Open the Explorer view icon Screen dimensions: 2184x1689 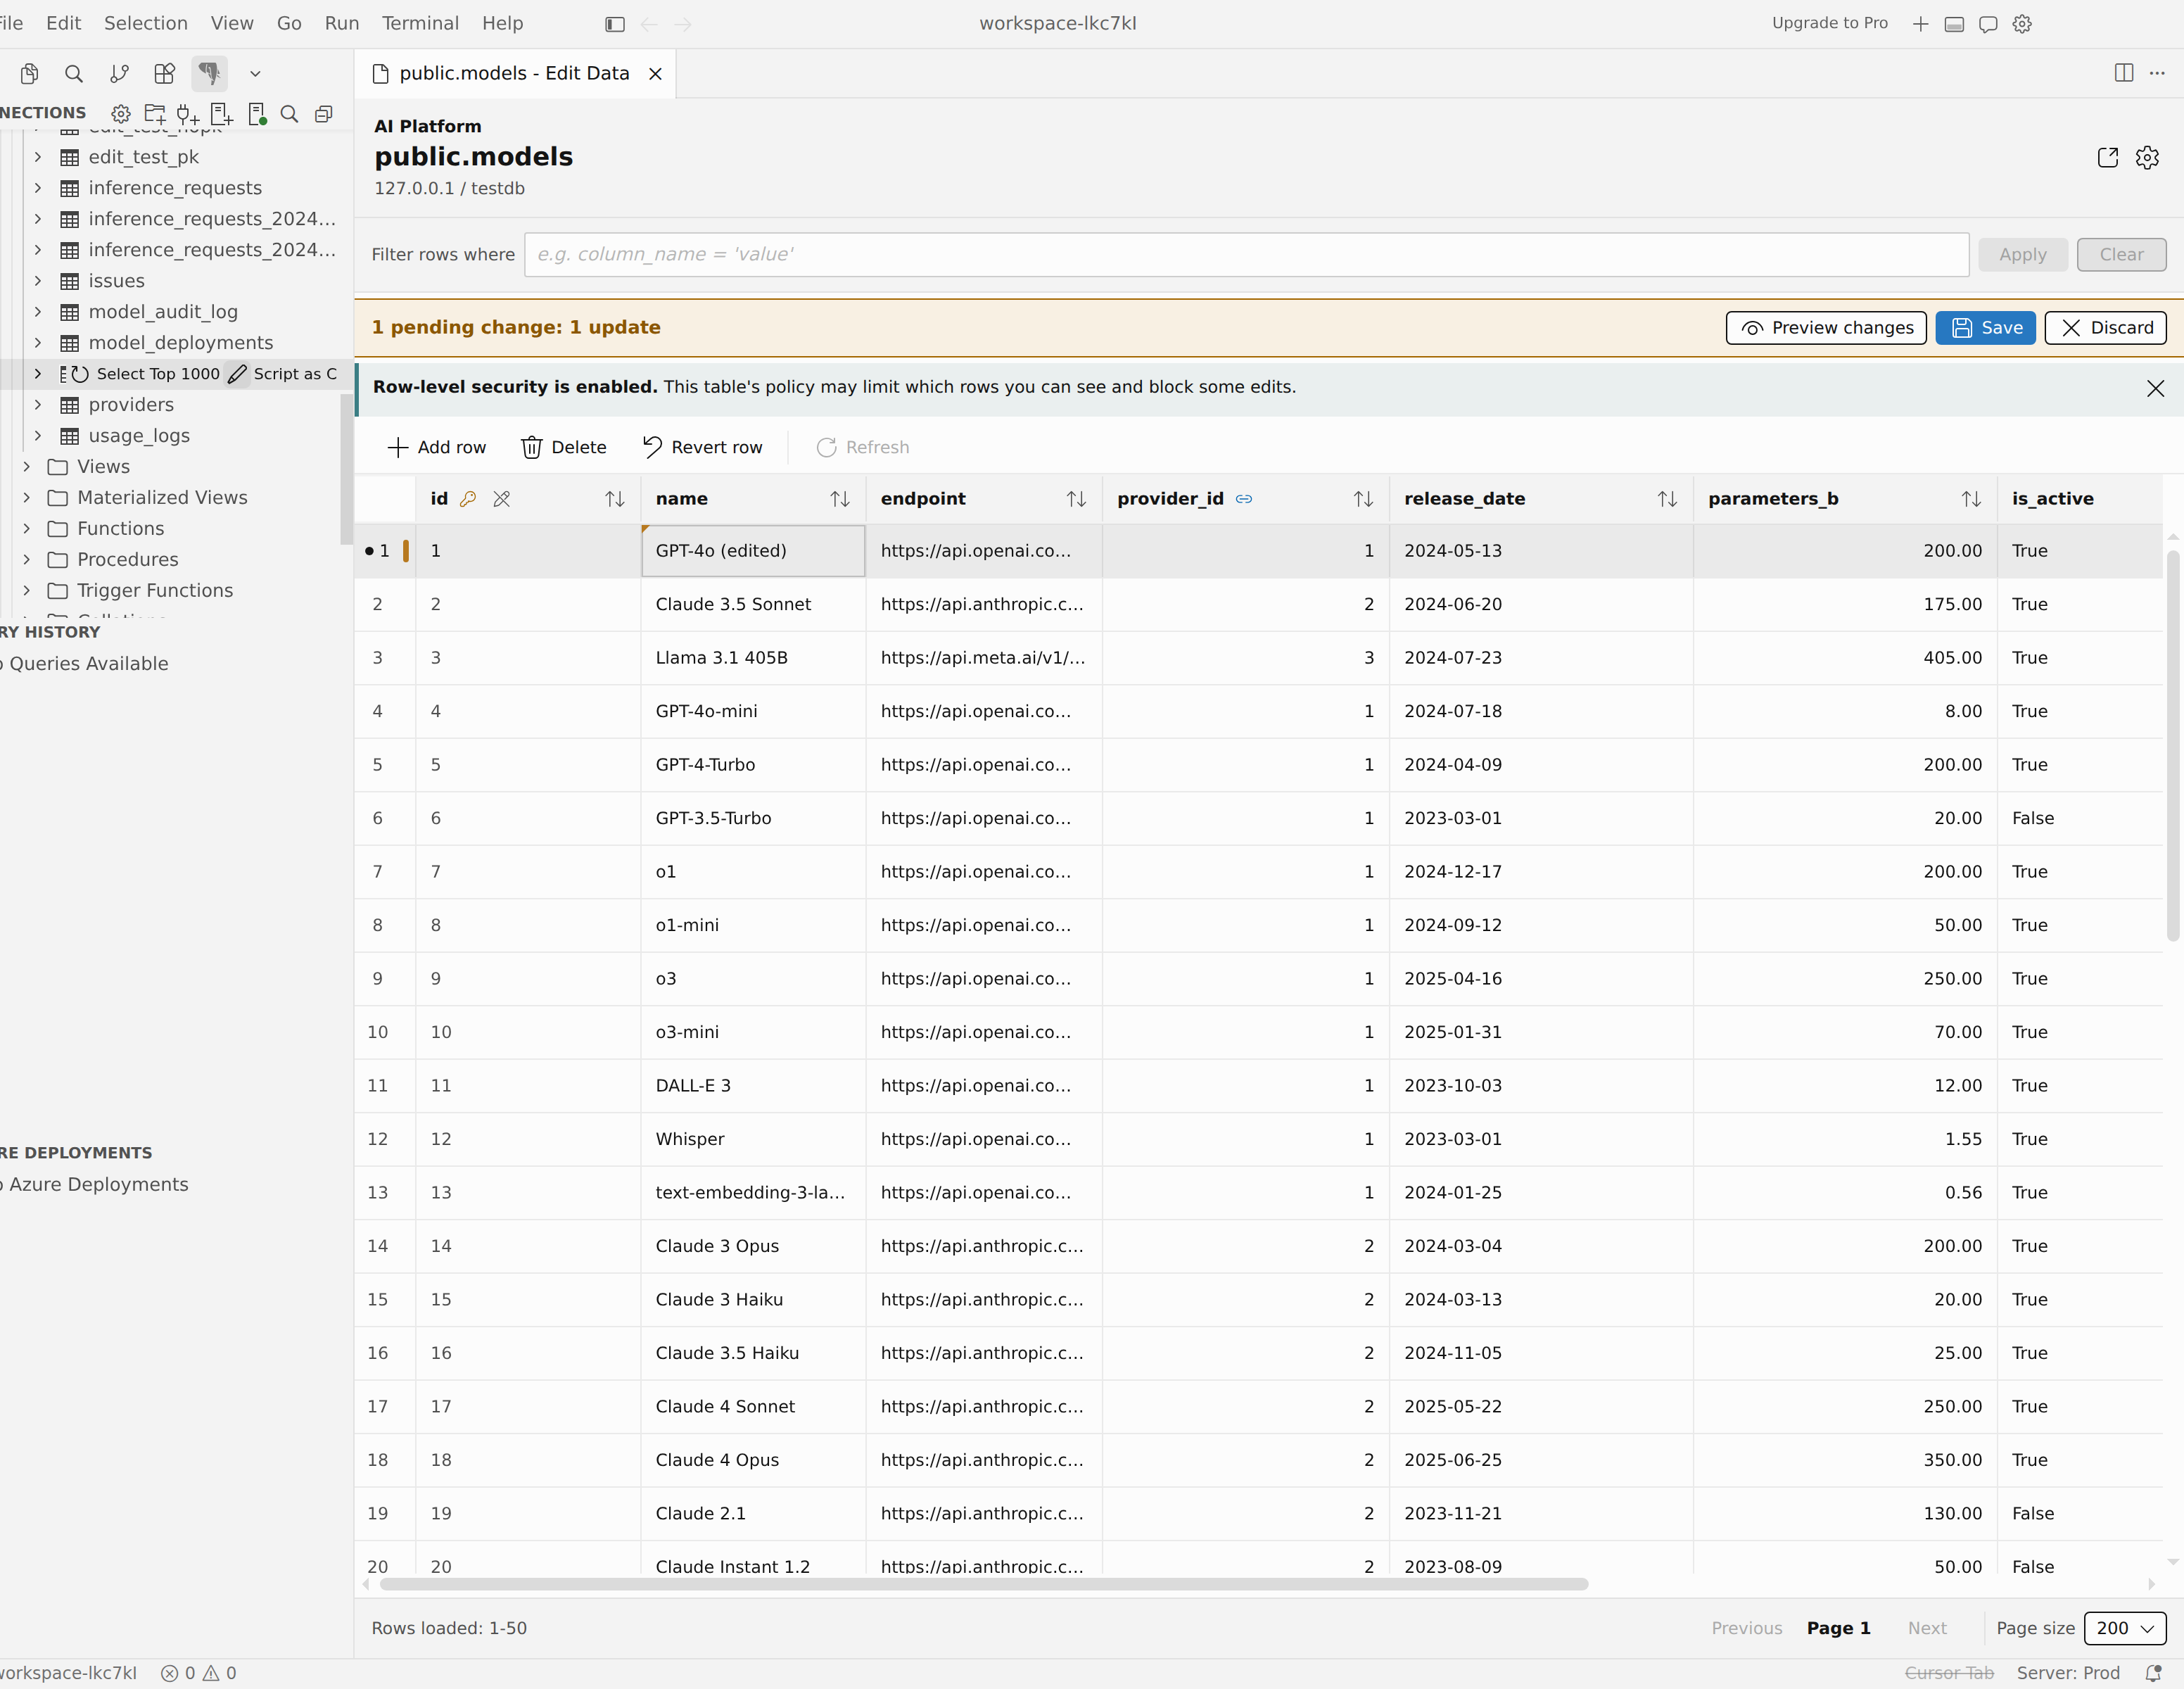point(30,73)
